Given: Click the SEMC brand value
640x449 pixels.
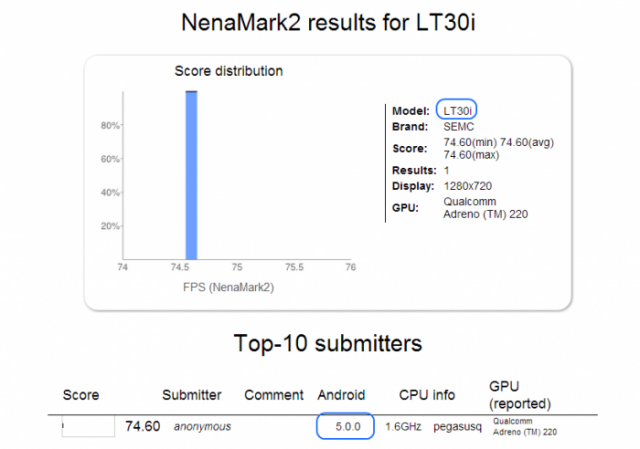Looking at the screenshot, I should click(458, 127).
